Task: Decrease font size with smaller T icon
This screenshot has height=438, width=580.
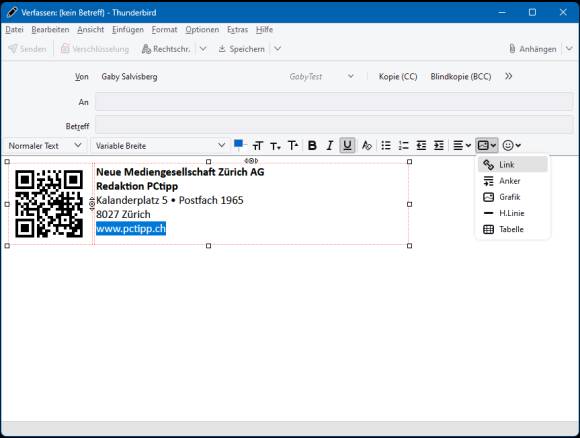Action: (x=275, y=146)
